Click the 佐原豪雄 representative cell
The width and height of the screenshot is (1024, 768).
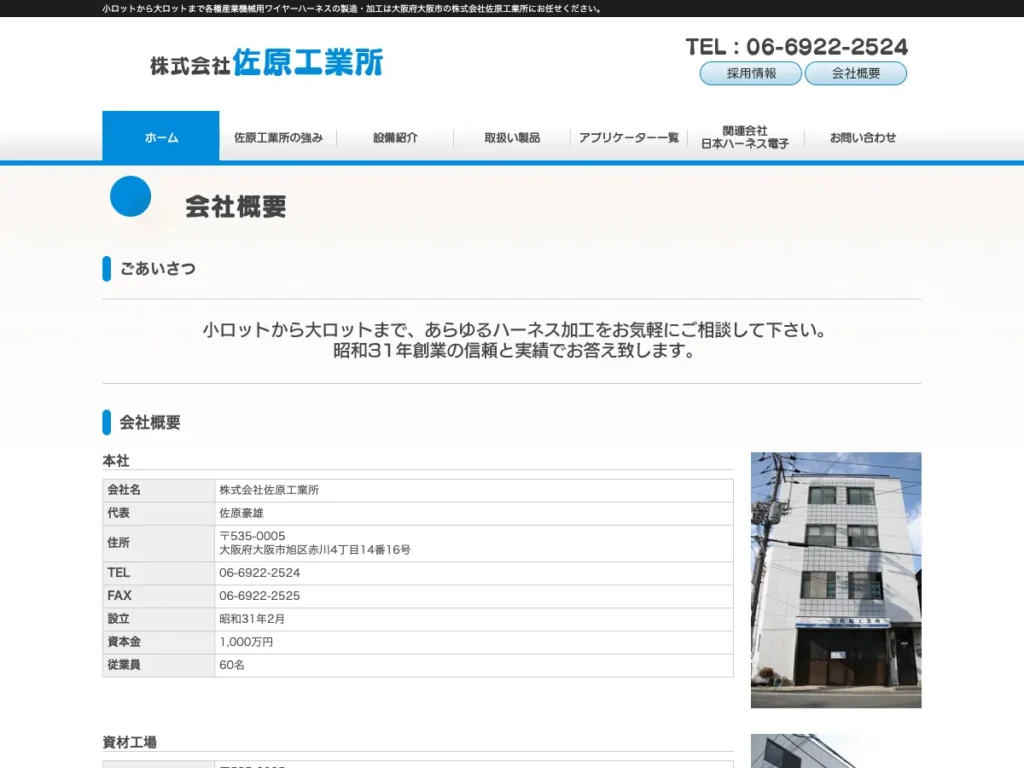point(241,513)
